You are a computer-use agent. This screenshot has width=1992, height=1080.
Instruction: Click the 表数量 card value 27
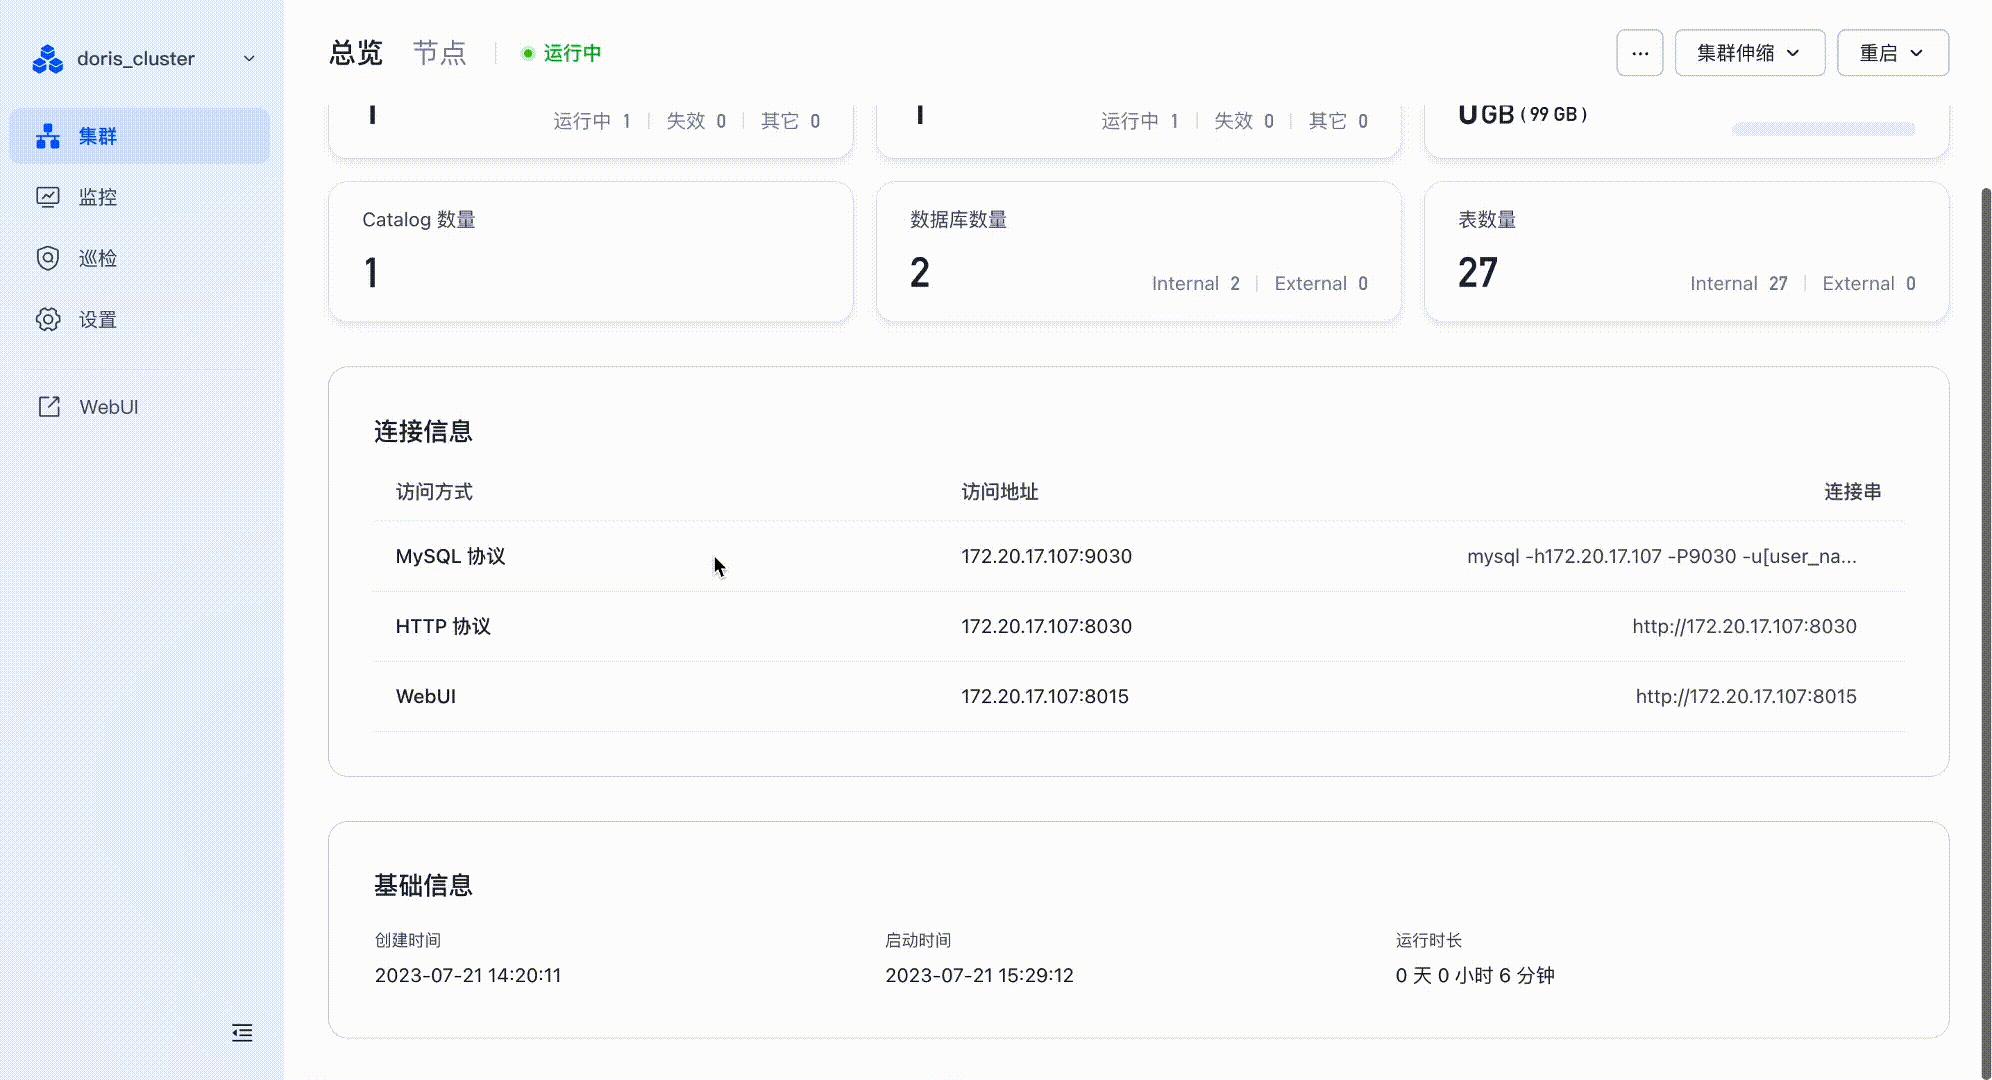click(1477, 272)
